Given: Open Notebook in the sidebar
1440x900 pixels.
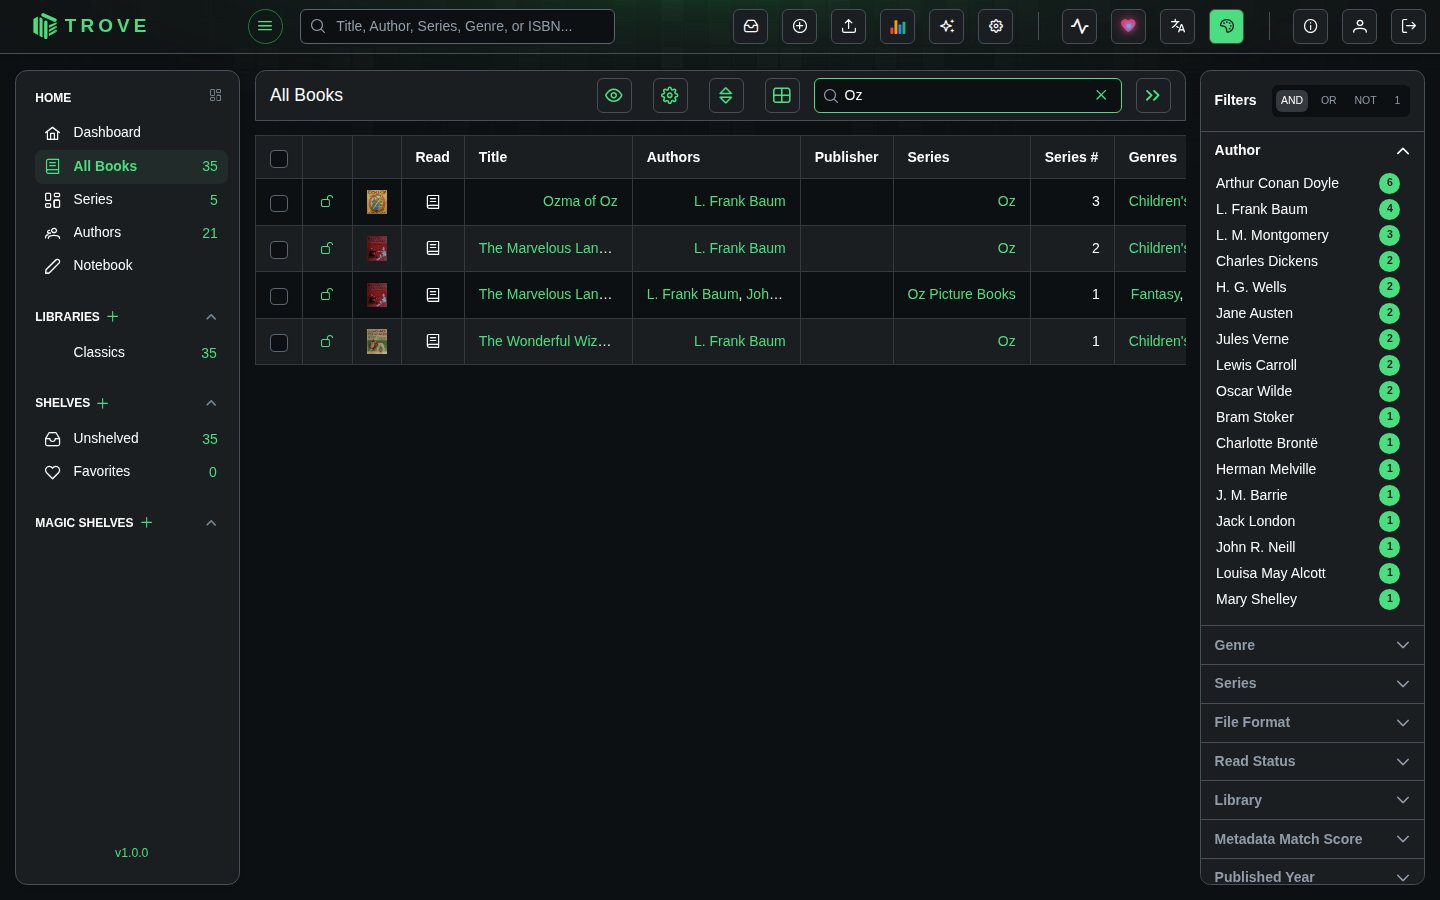Looking at the screenshot, I should (x=131, y=266).
